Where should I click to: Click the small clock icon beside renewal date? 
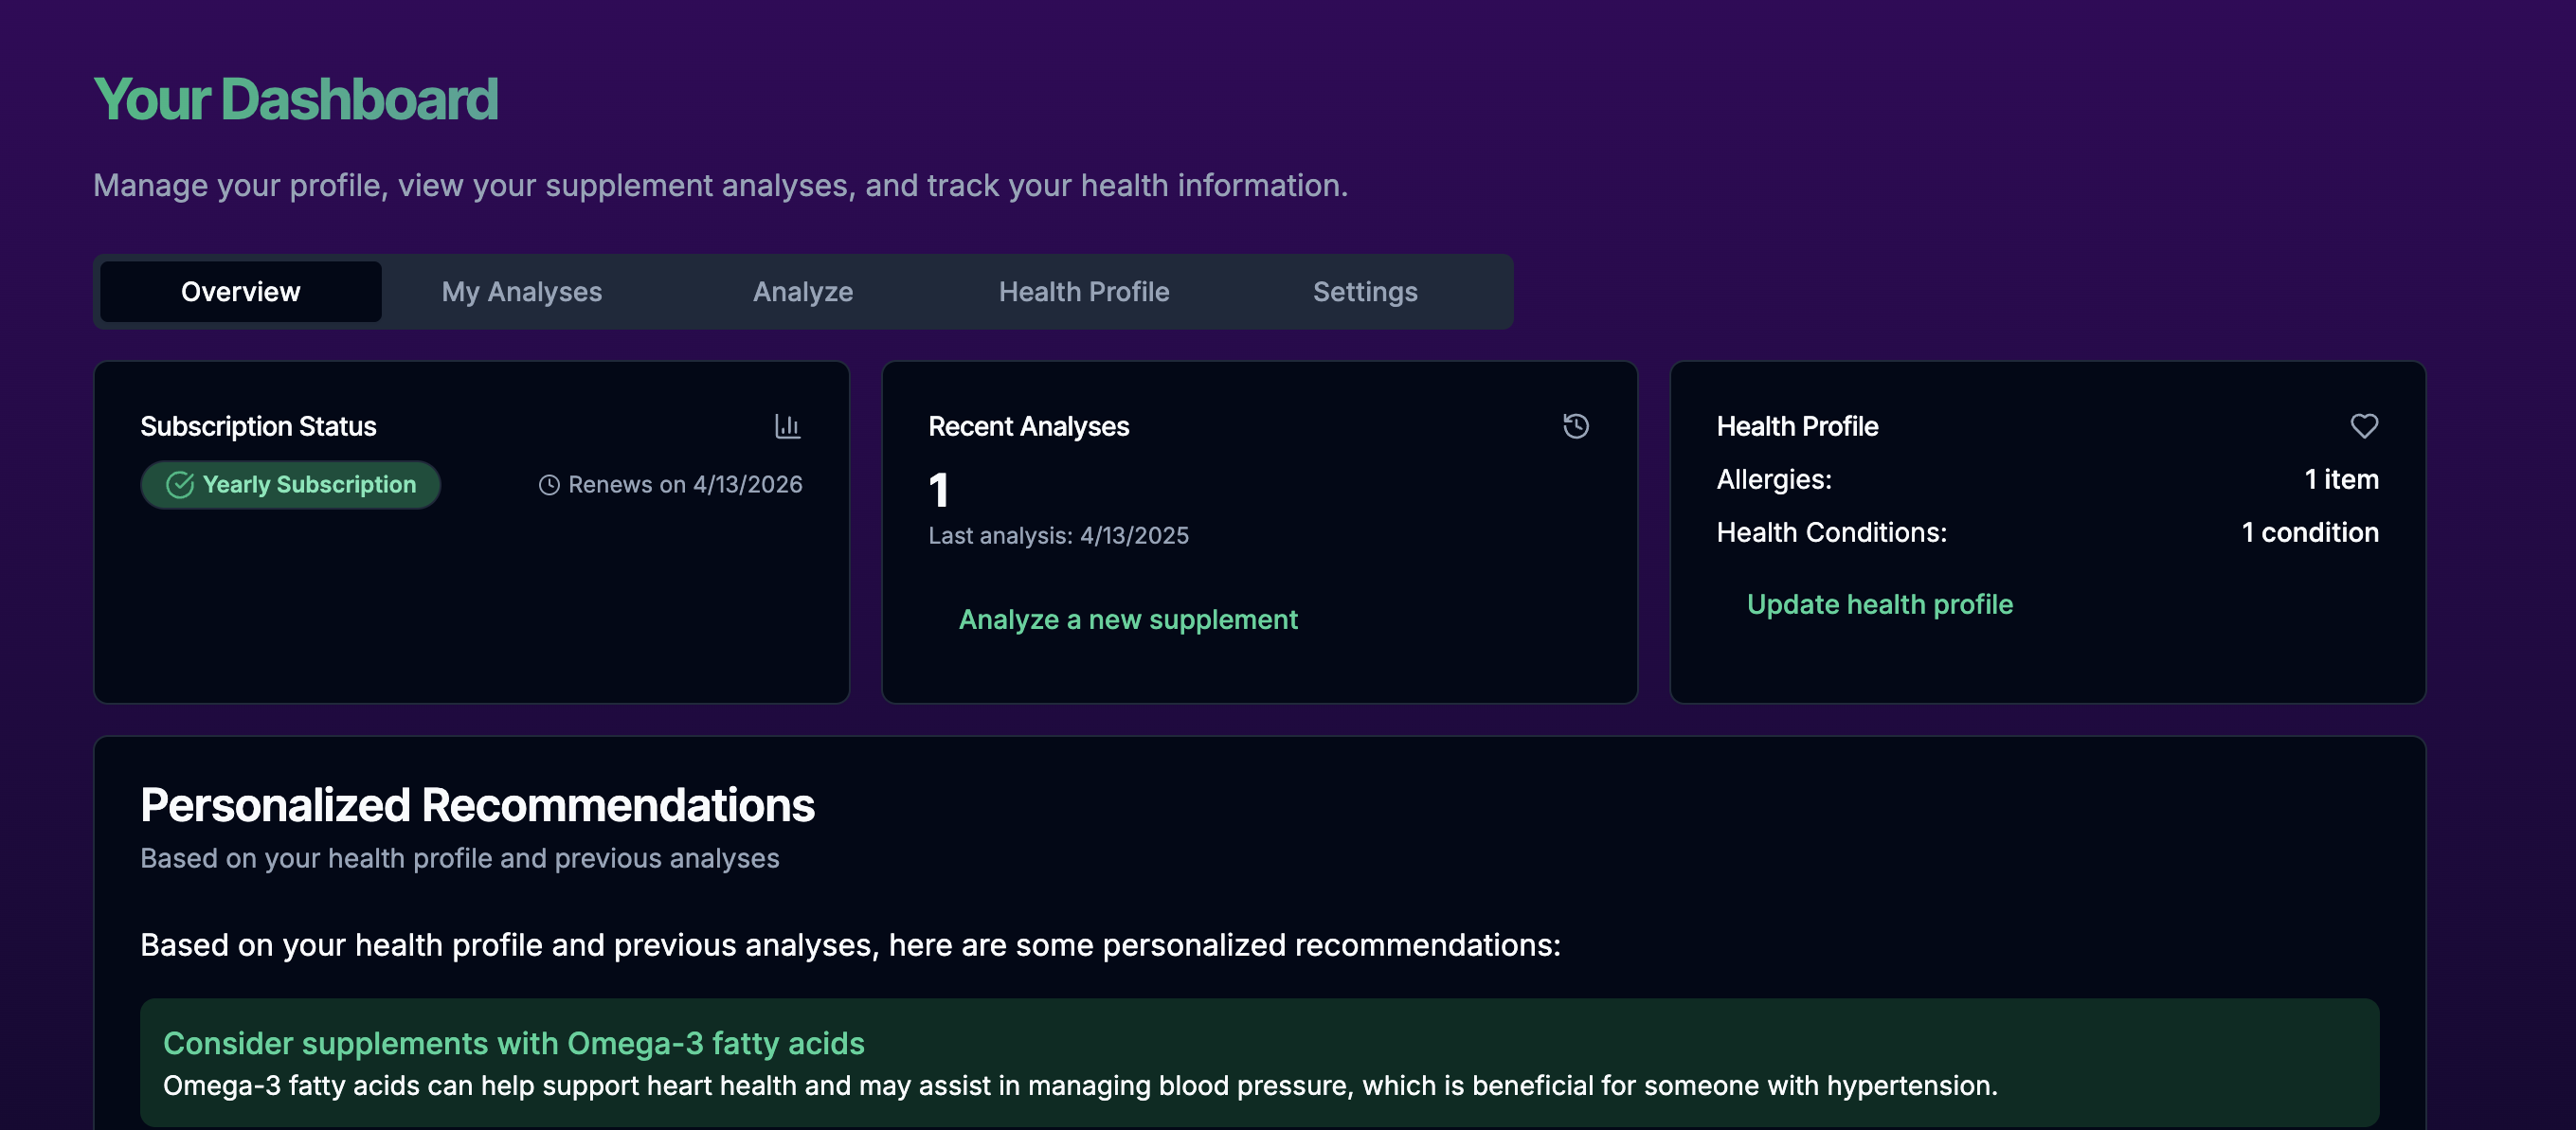549,485
